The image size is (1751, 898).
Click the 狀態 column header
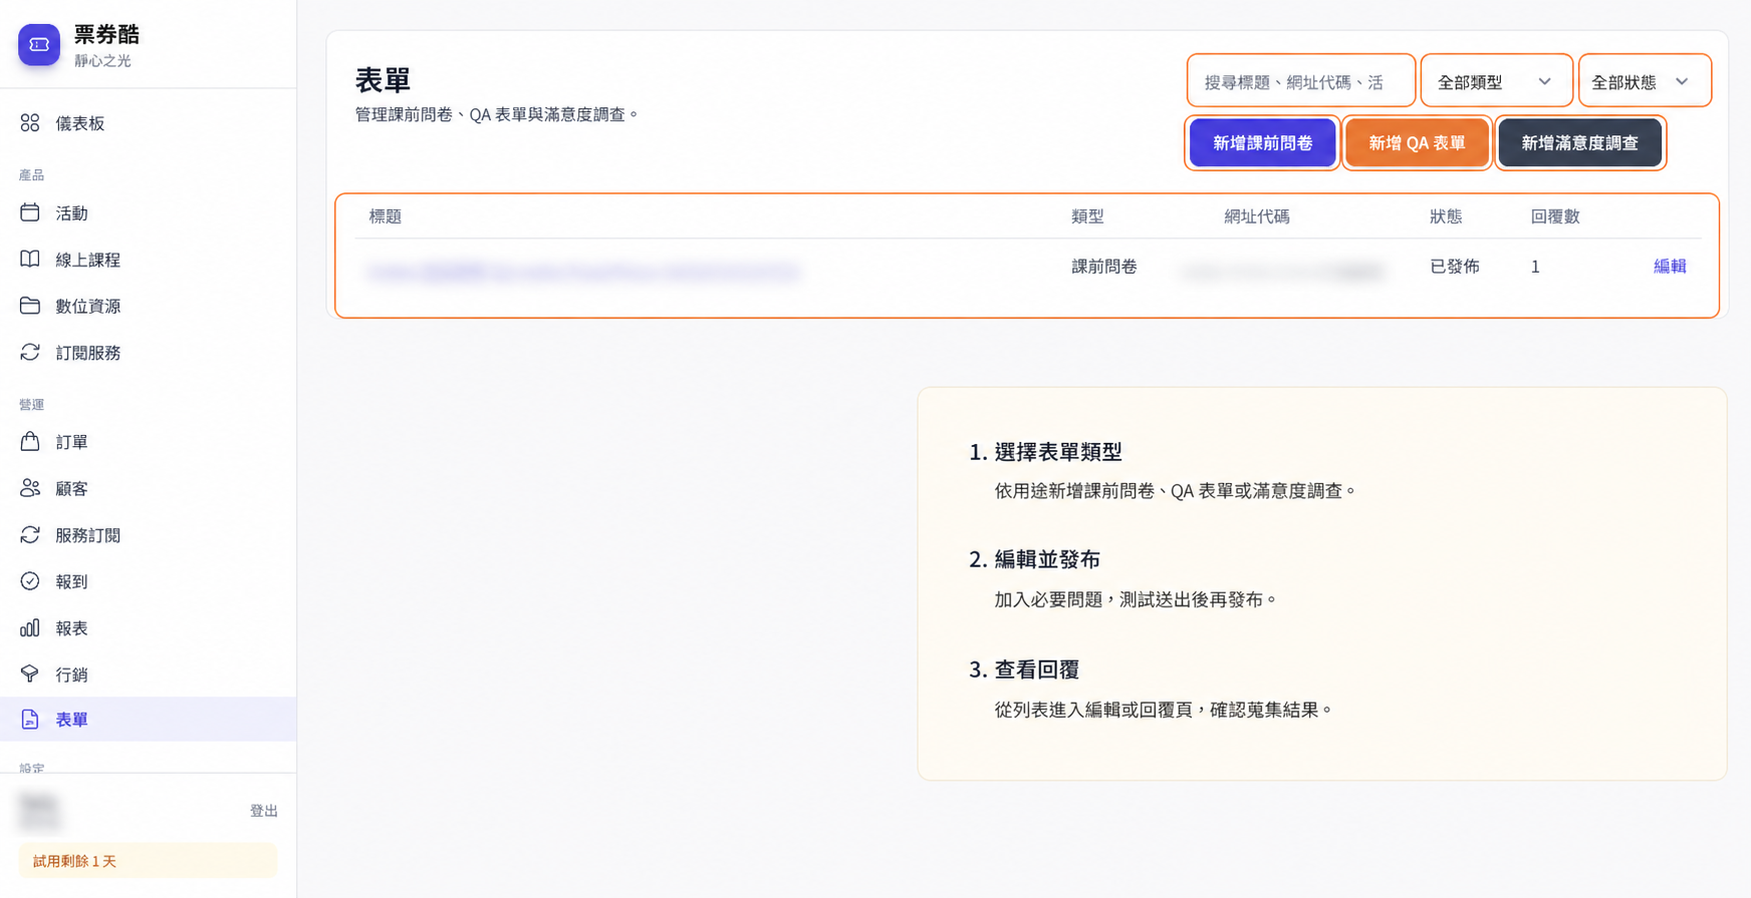(1446, 216)
